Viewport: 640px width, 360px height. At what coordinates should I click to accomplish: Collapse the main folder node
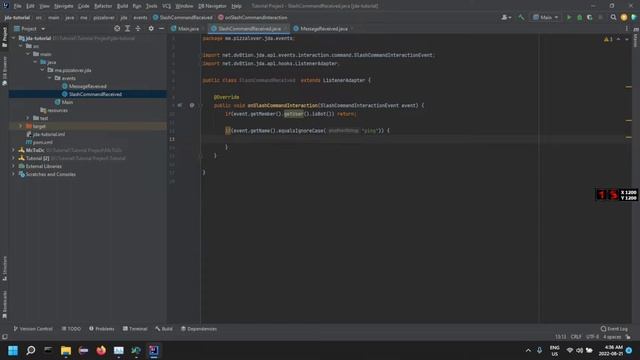[x=28, y=54]
